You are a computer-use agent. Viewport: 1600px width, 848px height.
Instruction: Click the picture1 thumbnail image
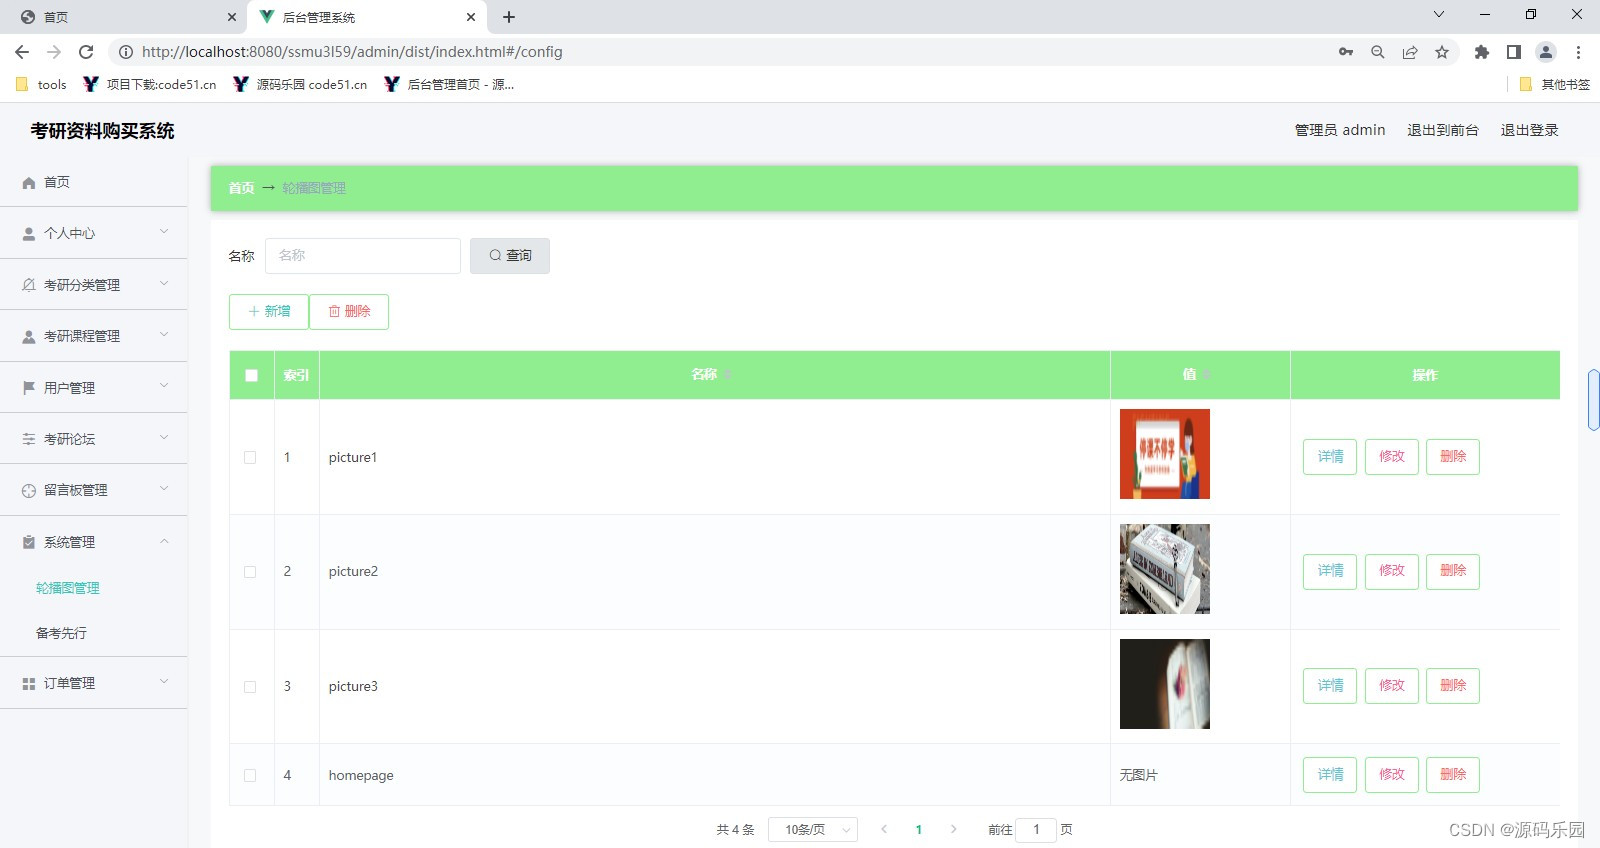(x=1165, y=454)
